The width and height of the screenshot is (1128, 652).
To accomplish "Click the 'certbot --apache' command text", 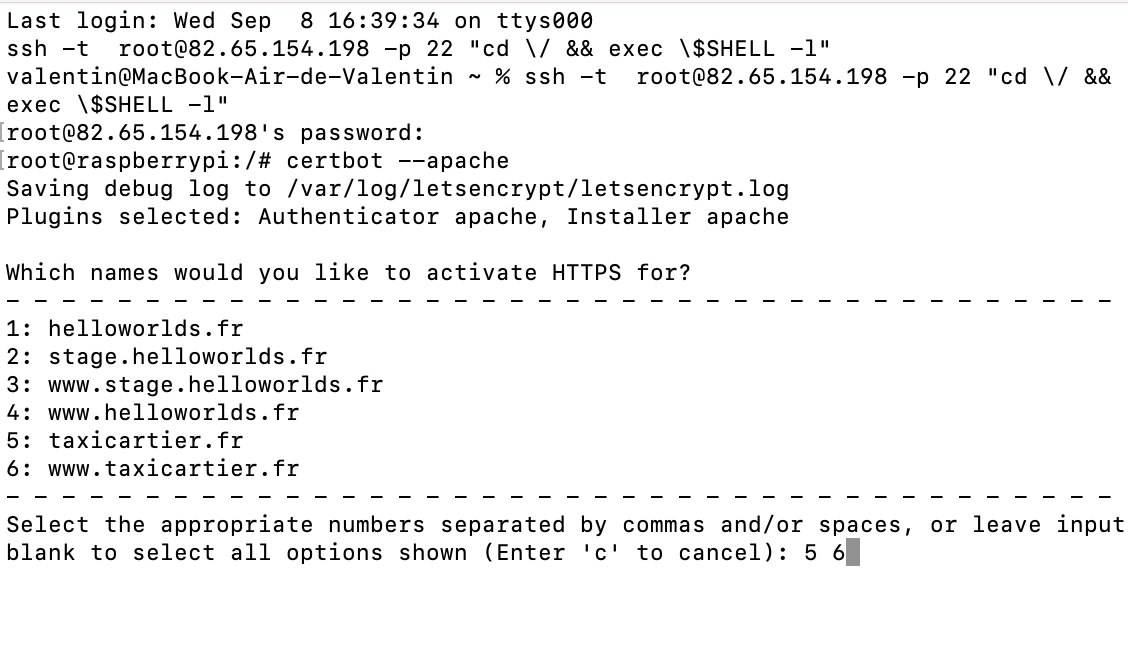I will click(x=398, y=160).
